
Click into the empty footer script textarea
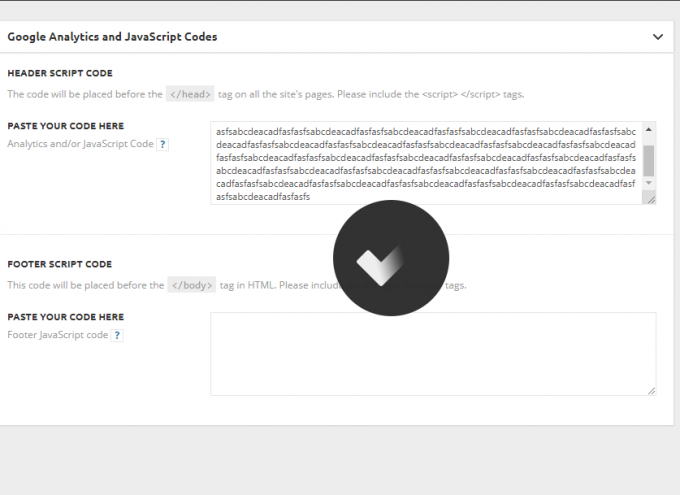click(433, 354)
